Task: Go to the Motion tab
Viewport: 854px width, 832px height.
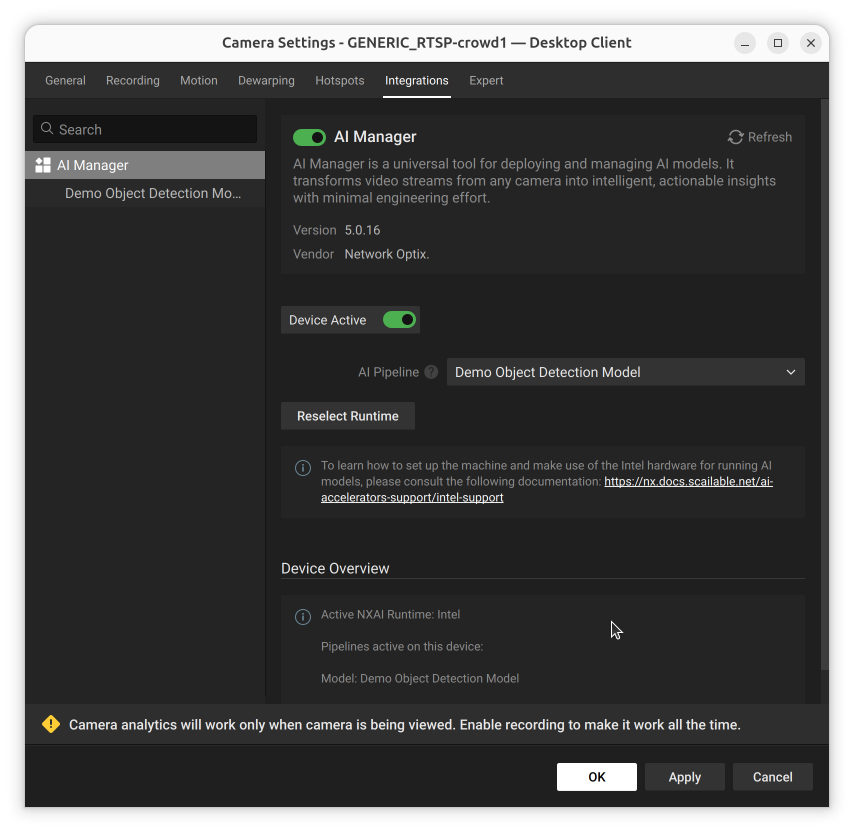Action: pos(199,81)
